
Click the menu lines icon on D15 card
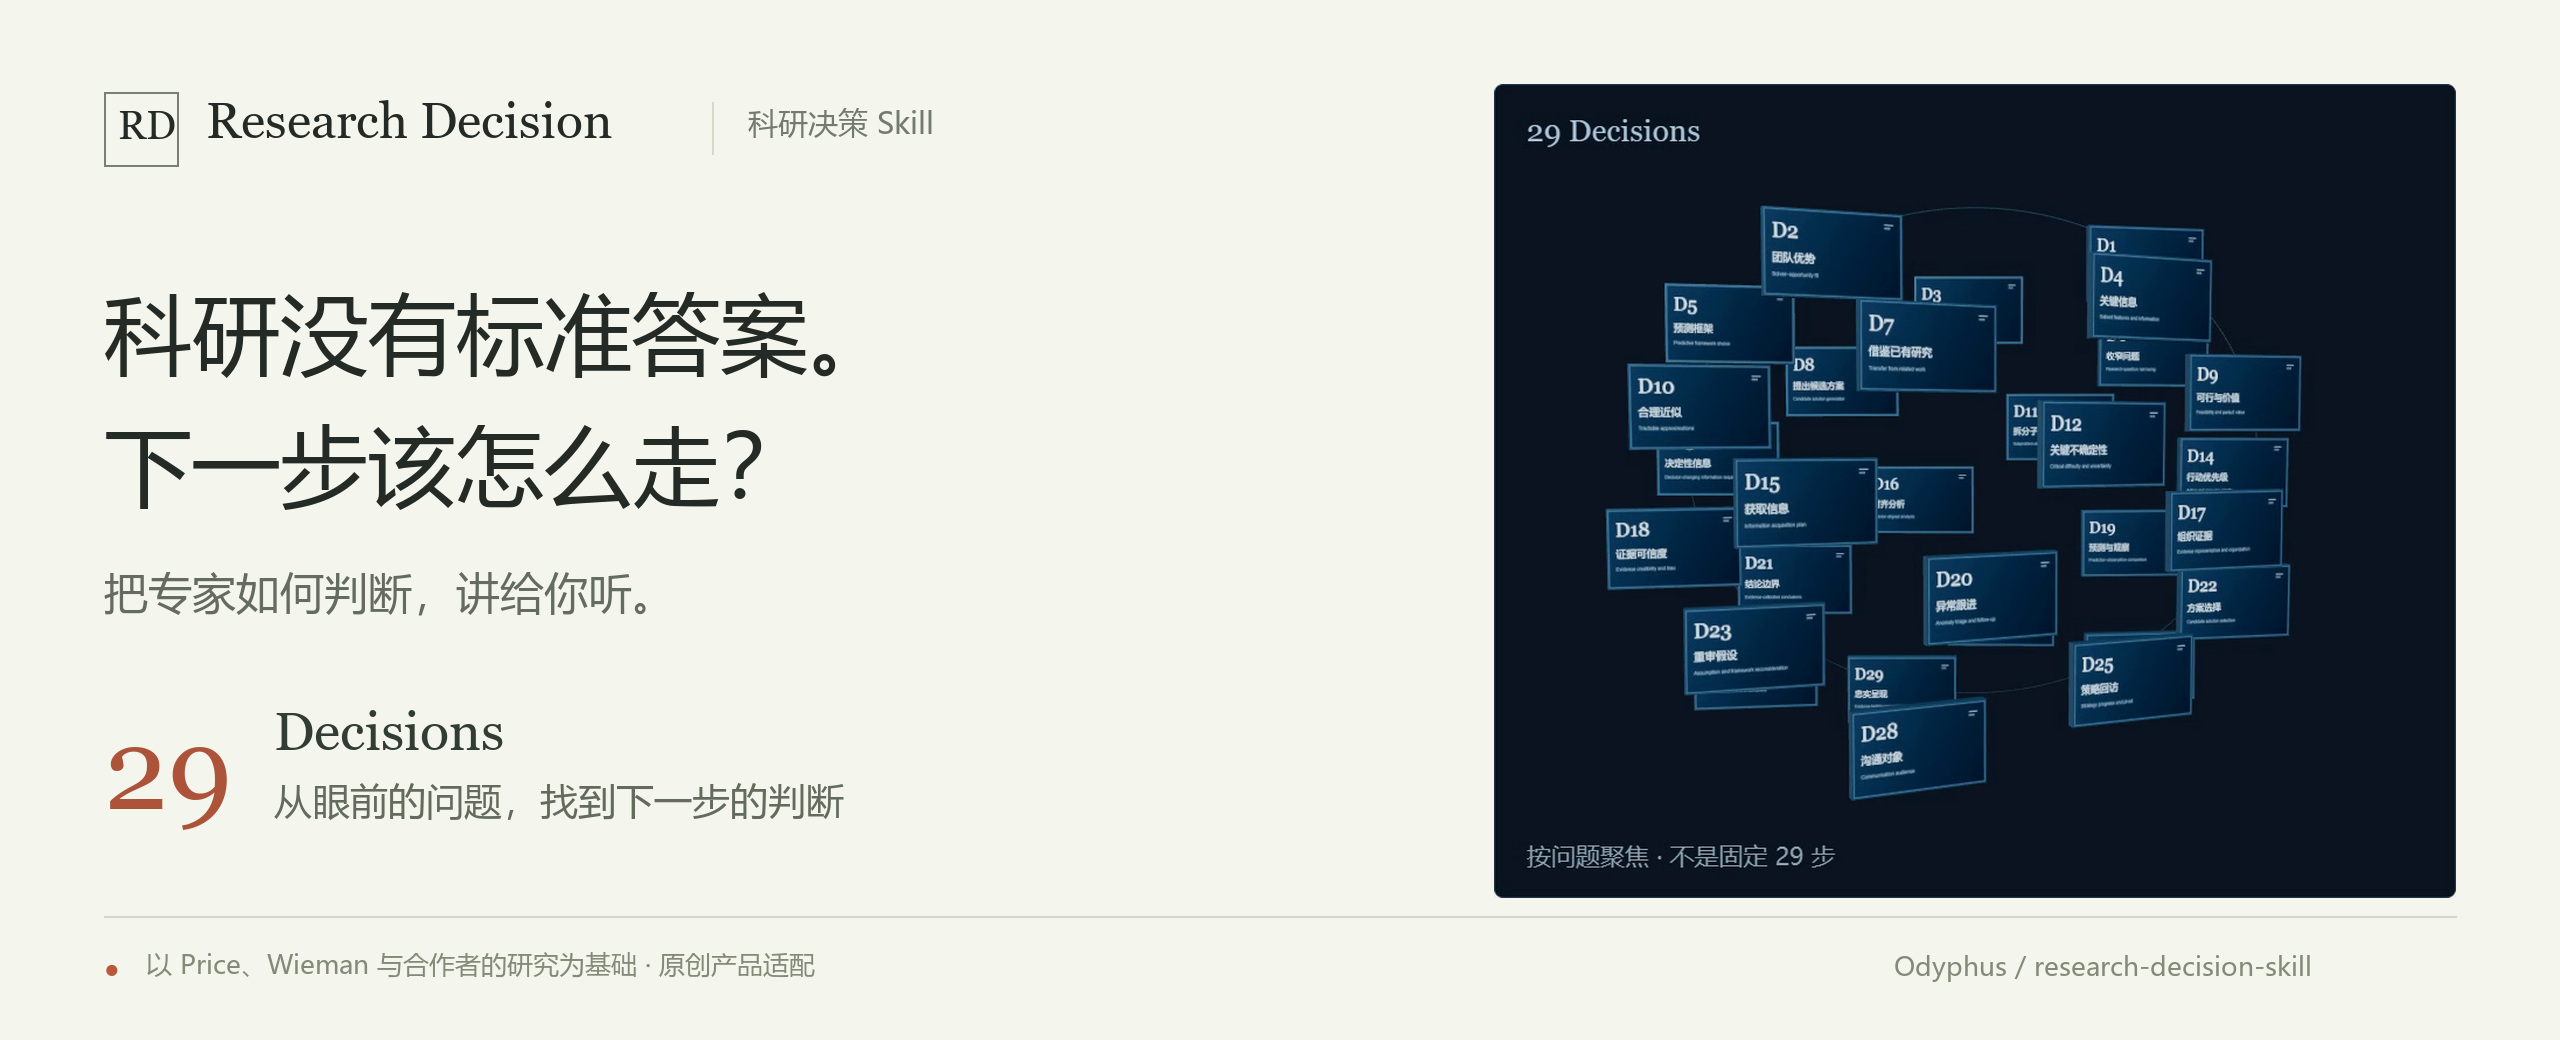[x=1864, y=470]
